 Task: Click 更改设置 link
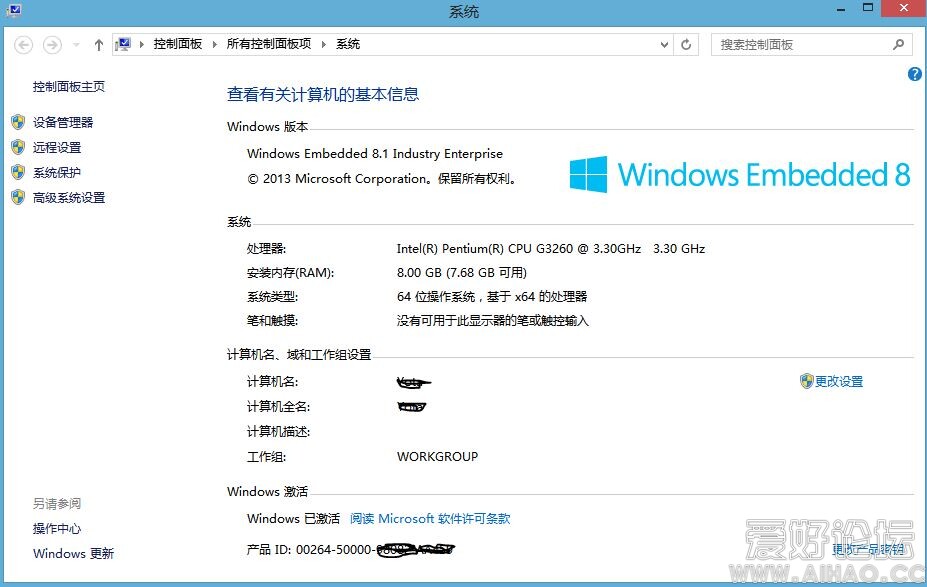coord(839,382)
